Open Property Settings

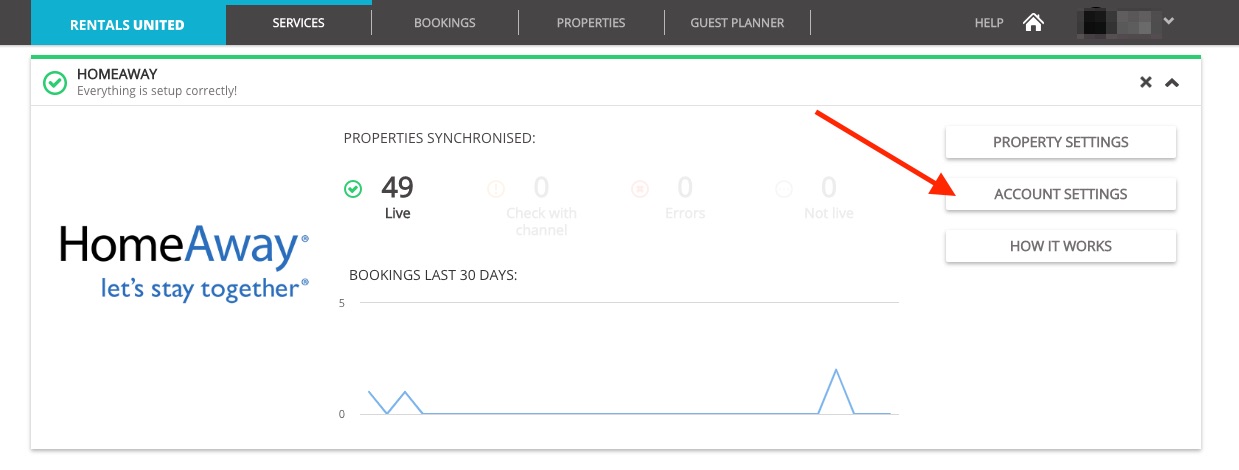pos(1061,142)
